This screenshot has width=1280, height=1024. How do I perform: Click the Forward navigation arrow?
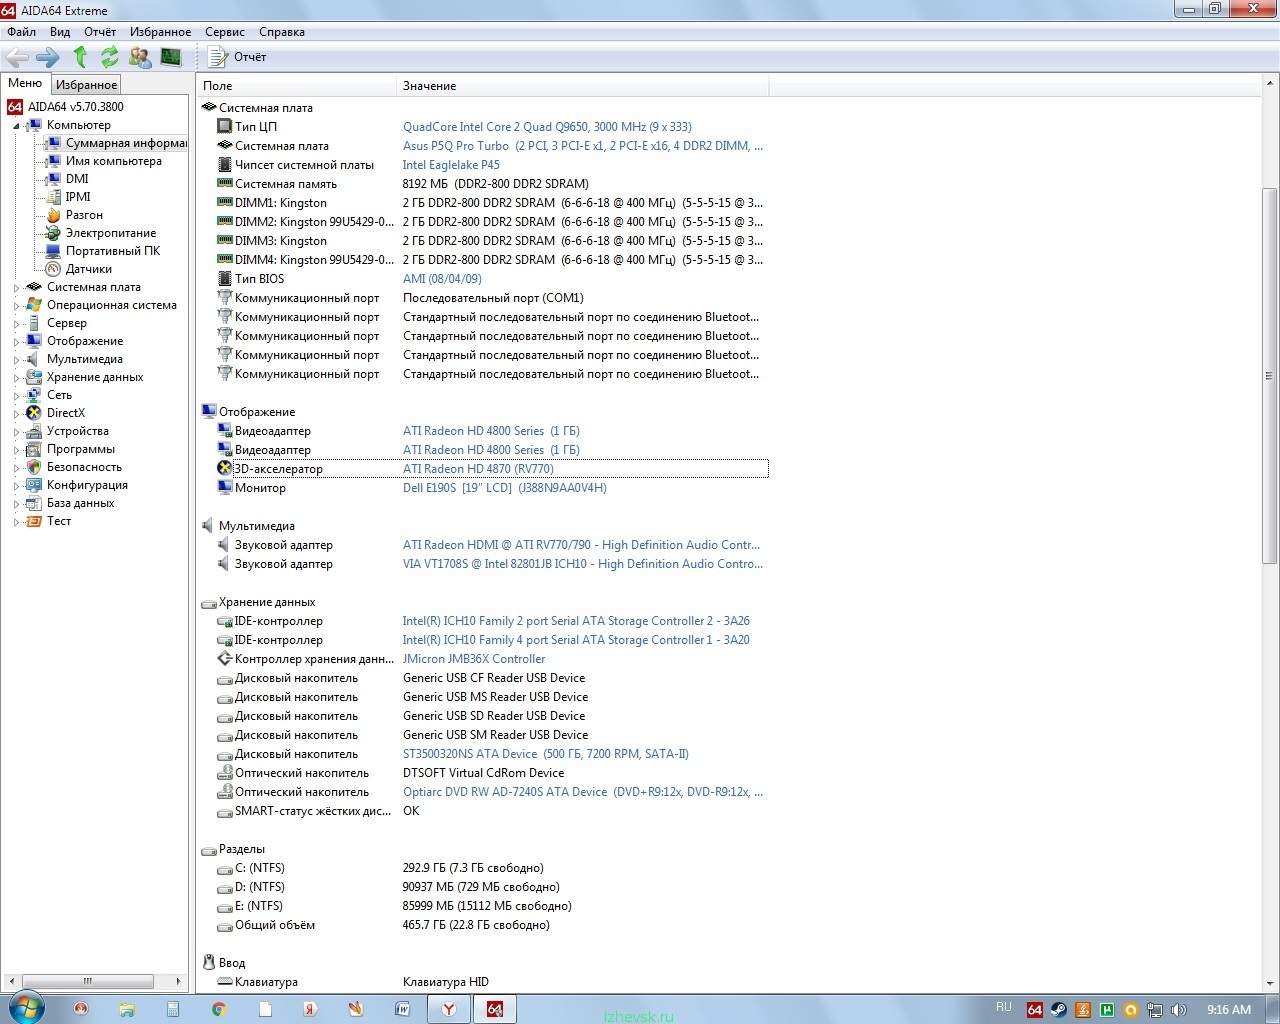[47, 57]
